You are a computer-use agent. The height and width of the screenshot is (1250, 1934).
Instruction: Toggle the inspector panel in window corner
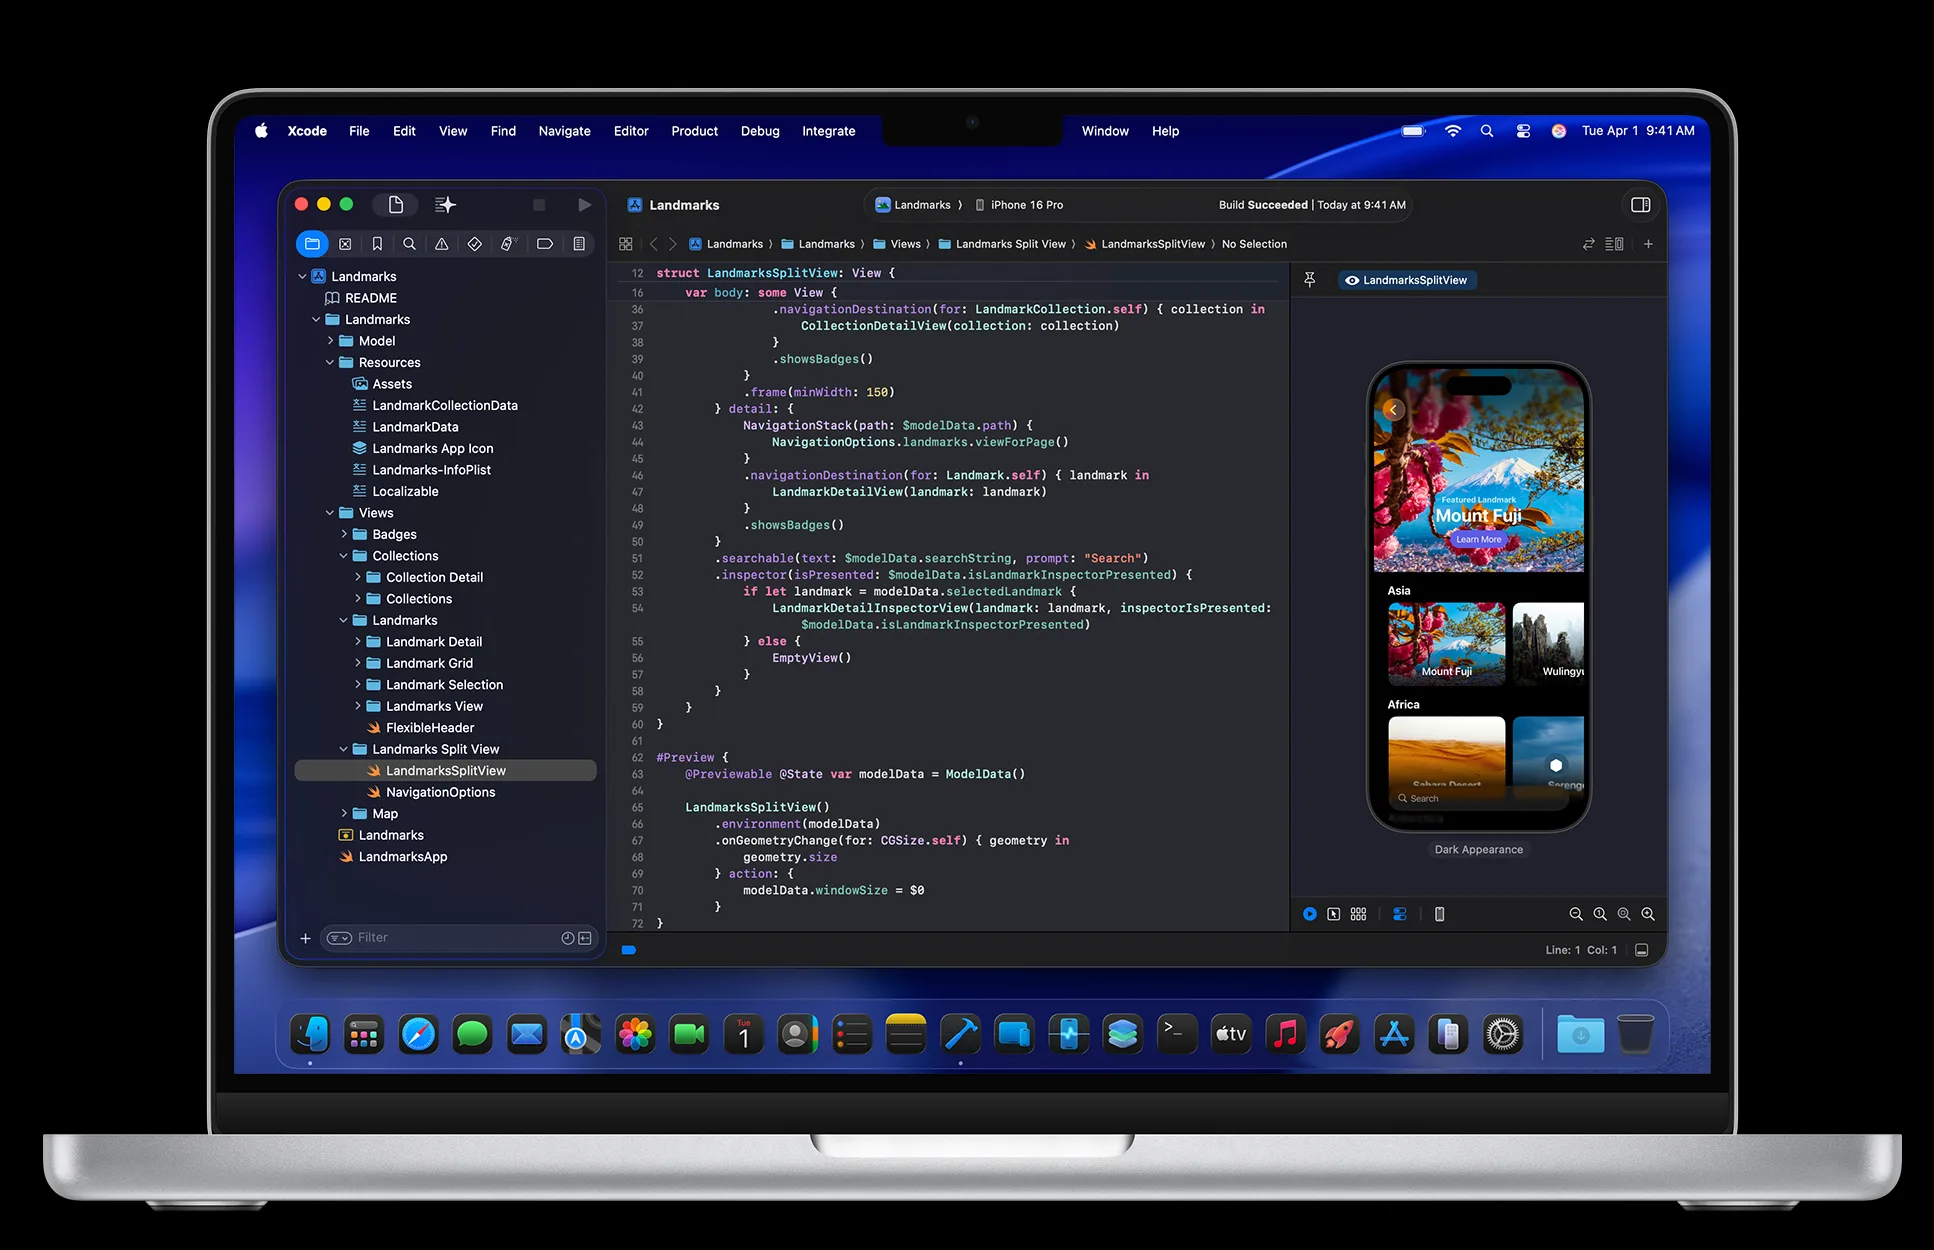(x=1640, y=205)
